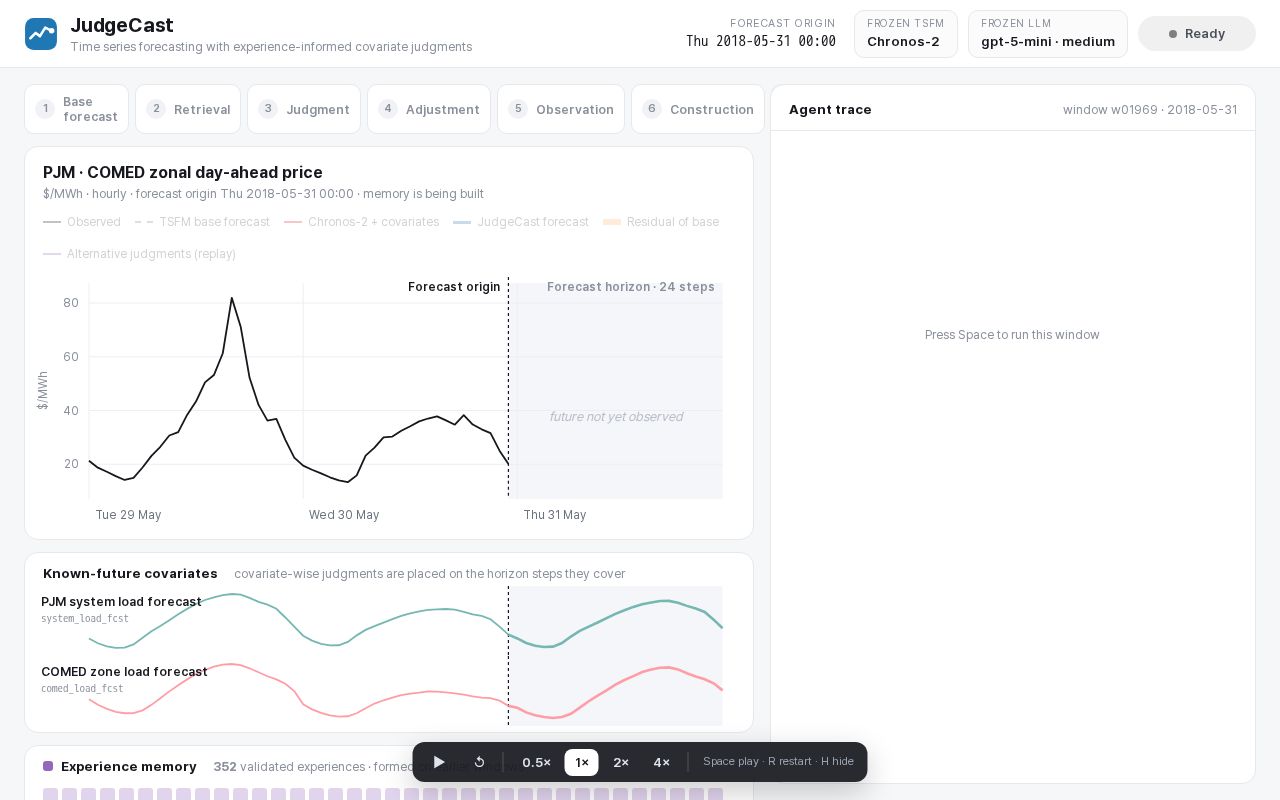Start playback with the play button

click(x=439, y=762)
